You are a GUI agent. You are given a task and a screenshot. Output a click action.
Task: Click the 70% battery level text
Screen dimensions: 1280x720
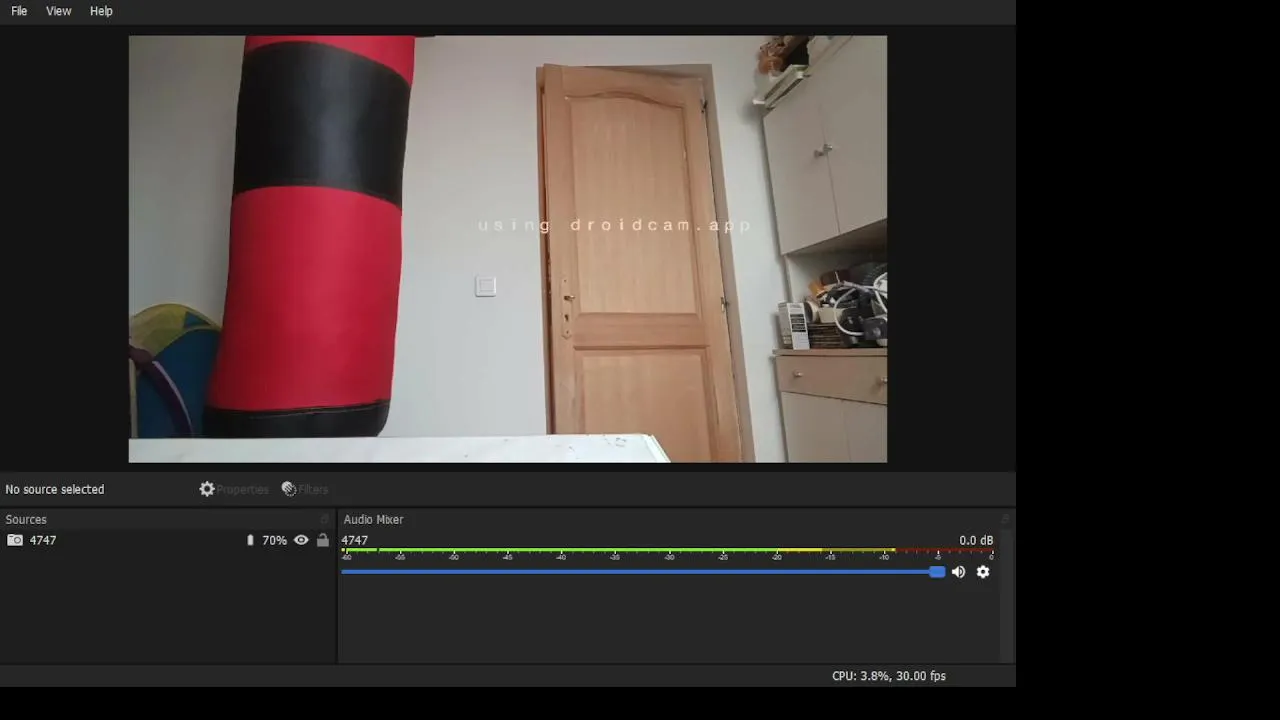tap(274, 540)
